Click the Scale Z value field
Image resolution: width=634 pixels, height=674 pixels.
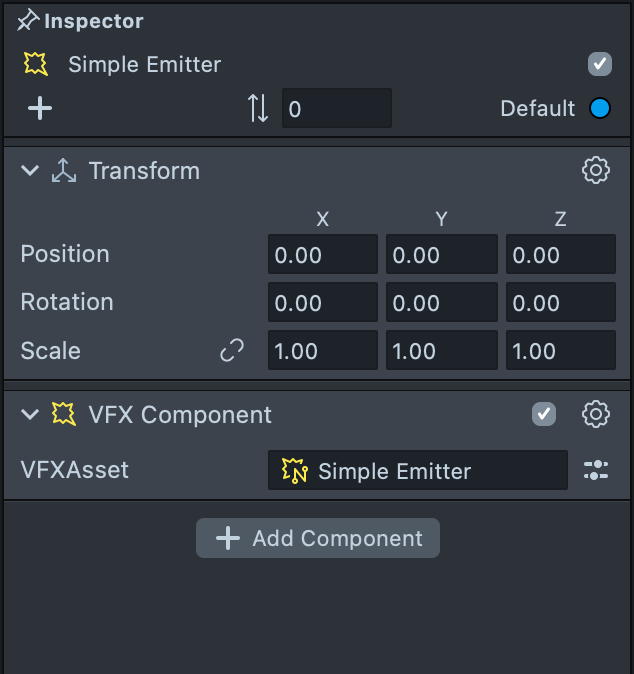coord(560,350)
